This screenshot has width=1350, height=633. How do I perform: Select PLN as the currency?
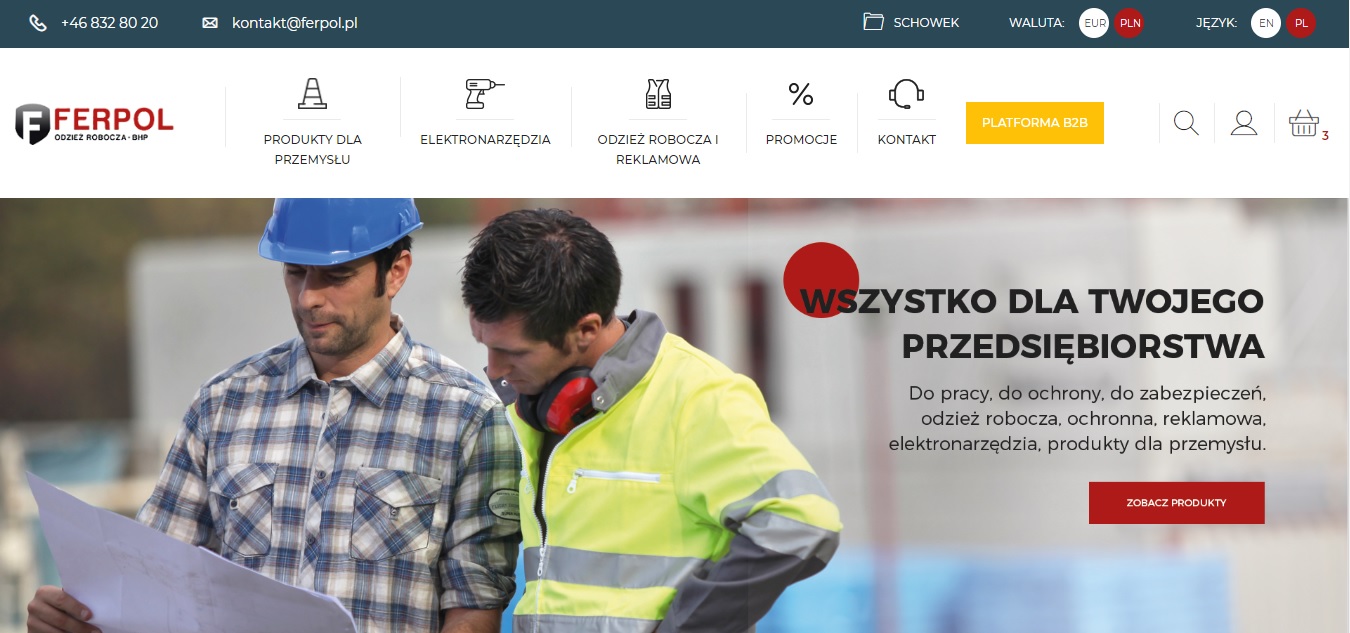click(1129, 23)
